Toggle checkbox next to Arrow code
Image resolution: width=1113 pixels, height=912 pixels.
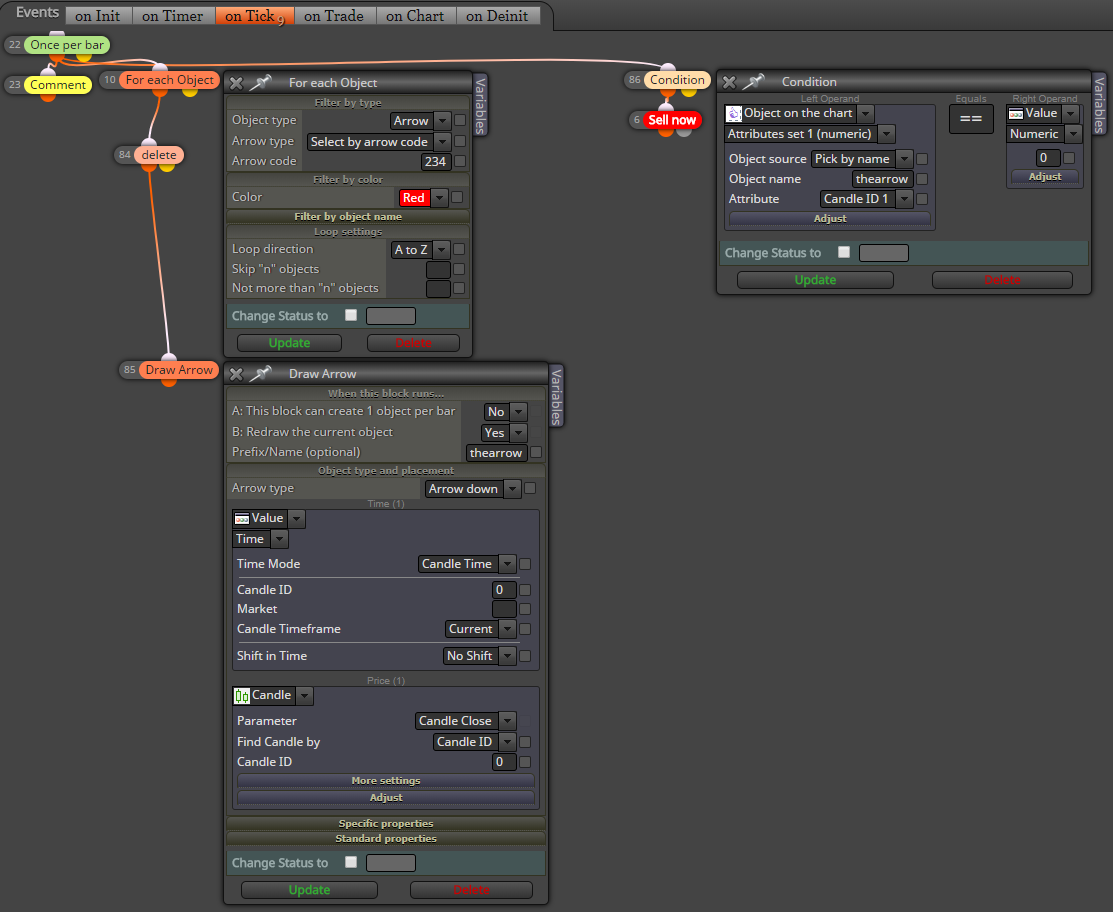(x=460, y=161)
